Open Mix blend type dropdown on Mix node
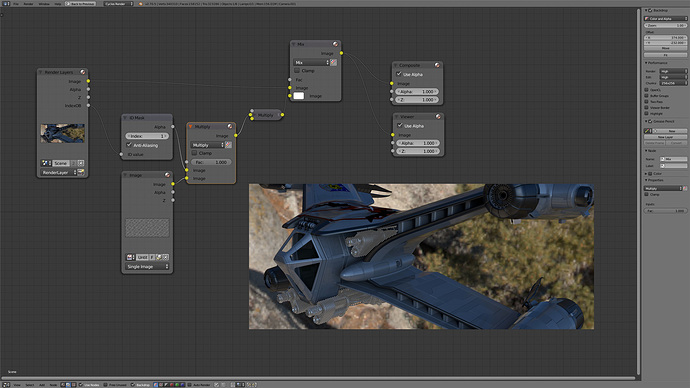690x388 pixels. (x=312, y=62)
